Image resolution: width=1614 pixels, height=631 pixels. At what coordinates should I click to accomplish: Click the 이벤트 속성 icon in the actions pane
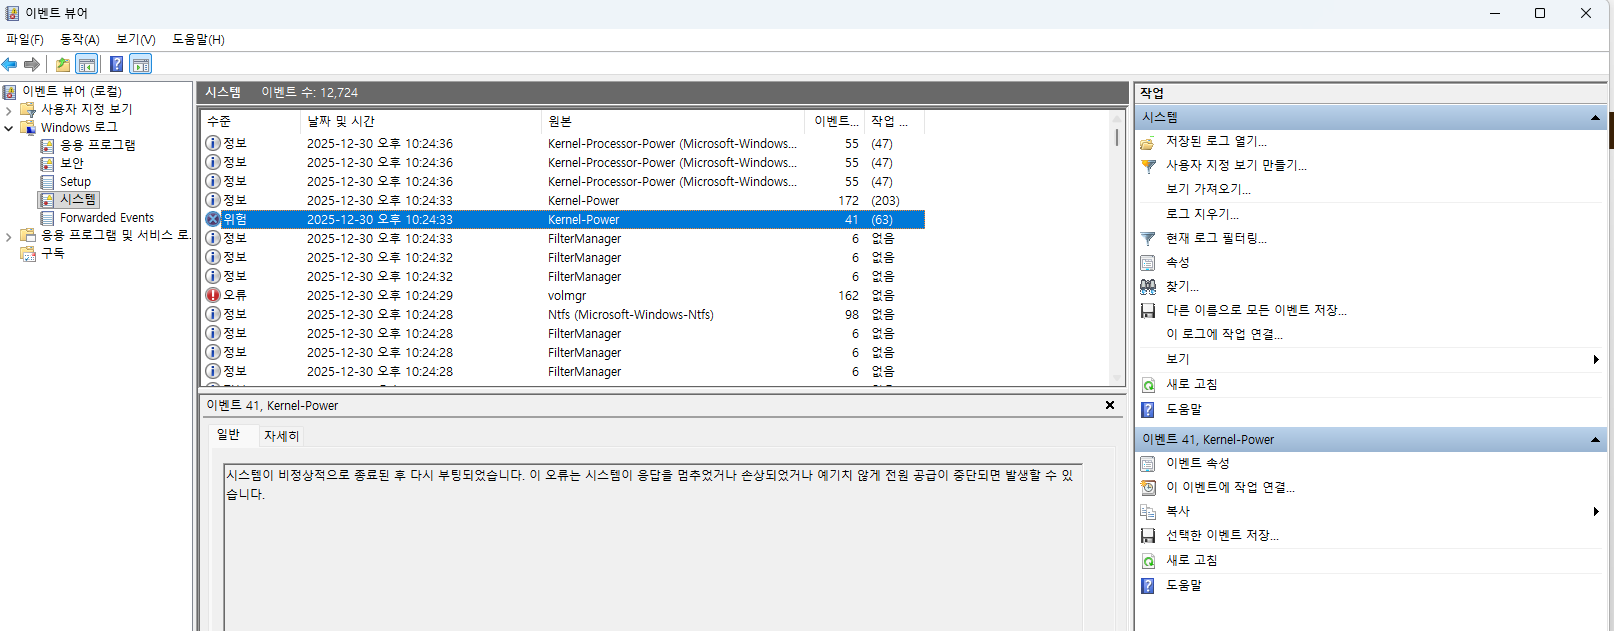tap(1148, 464)
